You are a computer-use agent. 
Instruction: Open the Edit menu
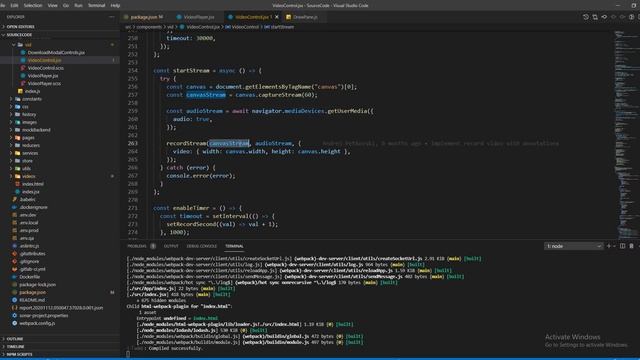[x=14, y=5]
